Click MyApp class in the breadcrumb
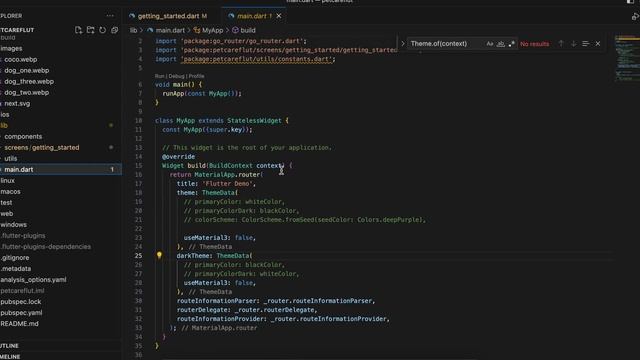The width and height of the screenshot is (640, 360). (213, 30)
